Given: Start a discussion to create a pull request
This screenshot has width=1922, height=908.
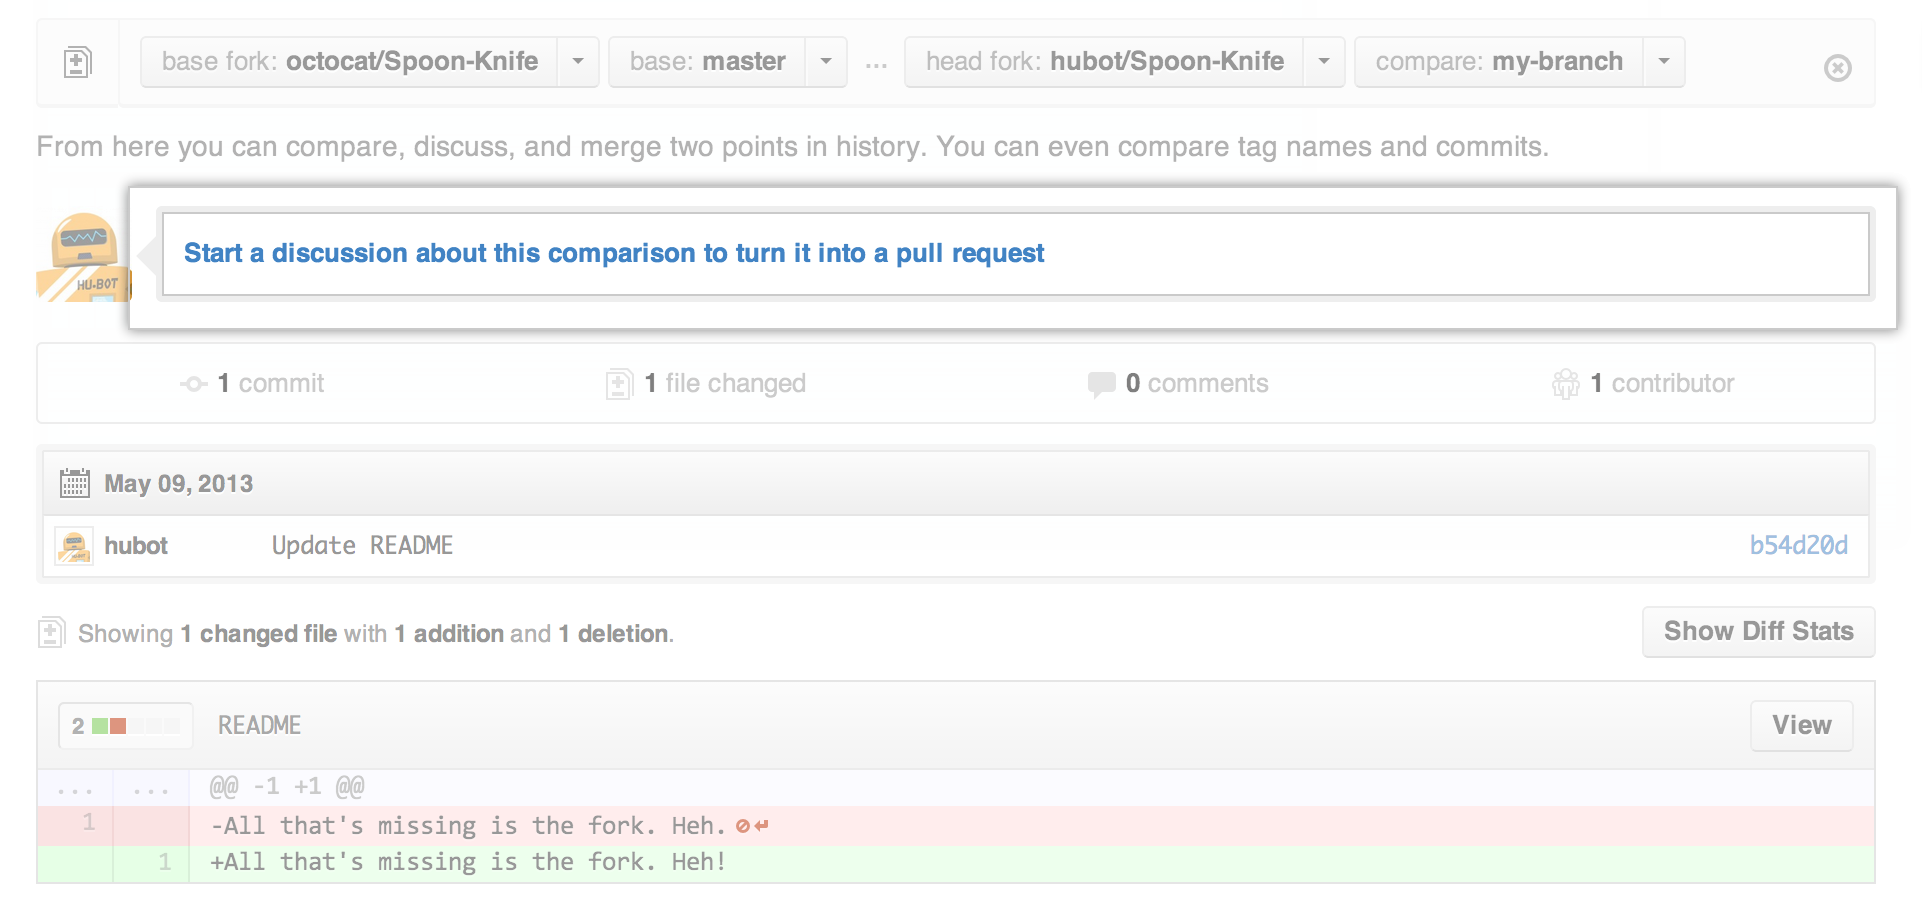Looking at the screenshot, I should (613, 253).
